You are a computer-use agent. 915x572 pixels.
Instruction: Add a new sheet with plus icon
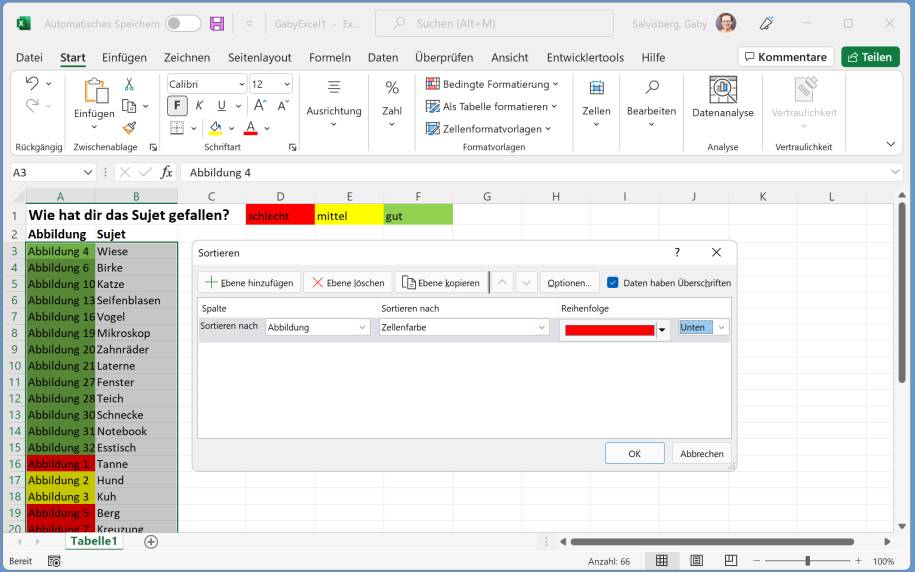pos(151,541)
